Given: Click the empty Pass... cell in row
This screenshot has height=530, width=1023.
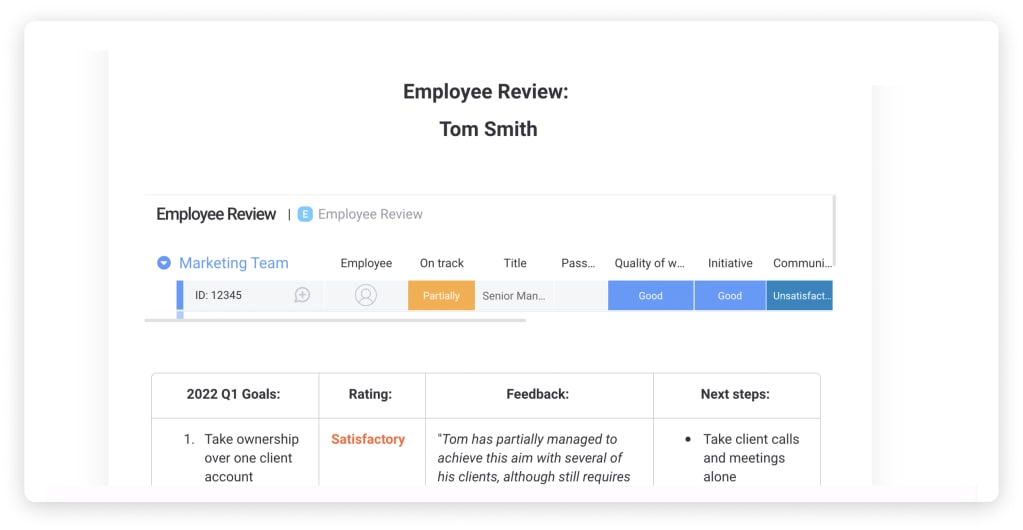Looking at the screenshot, I should coord(581,296).
